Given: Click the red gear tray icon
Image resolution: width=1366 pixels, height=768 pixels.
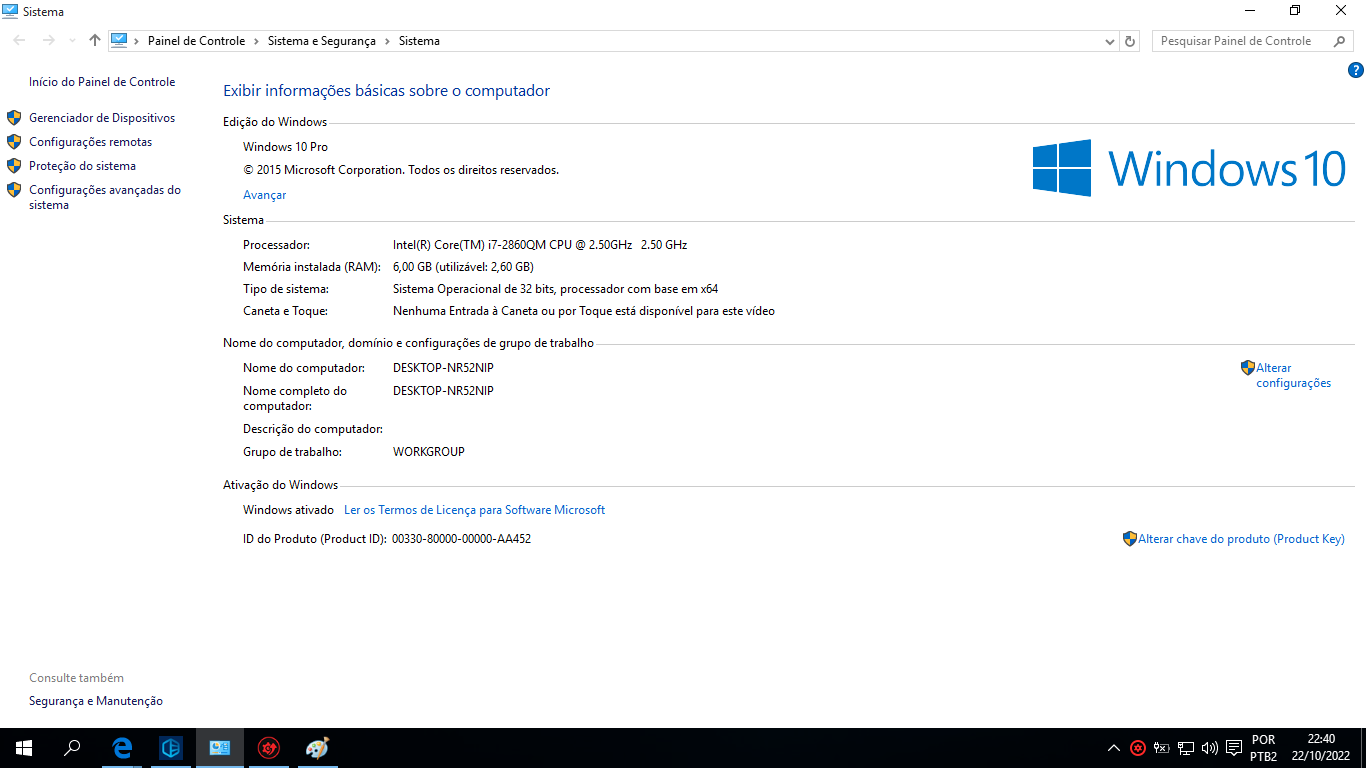Looking at the screenshot, I should click(1138, 747).
